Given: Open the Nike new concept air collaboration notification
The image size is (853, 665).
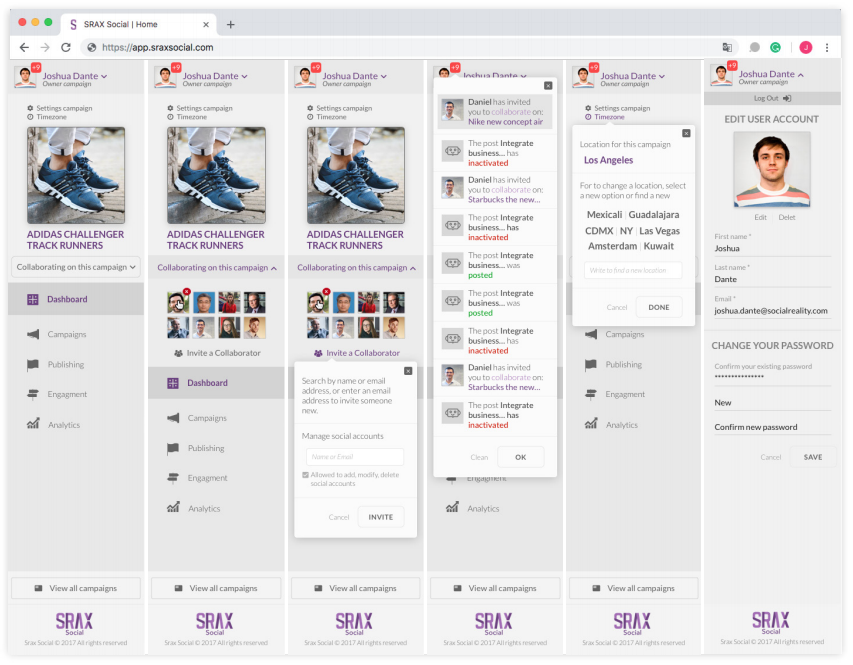Looking at the screenshot, I should 495,112.
